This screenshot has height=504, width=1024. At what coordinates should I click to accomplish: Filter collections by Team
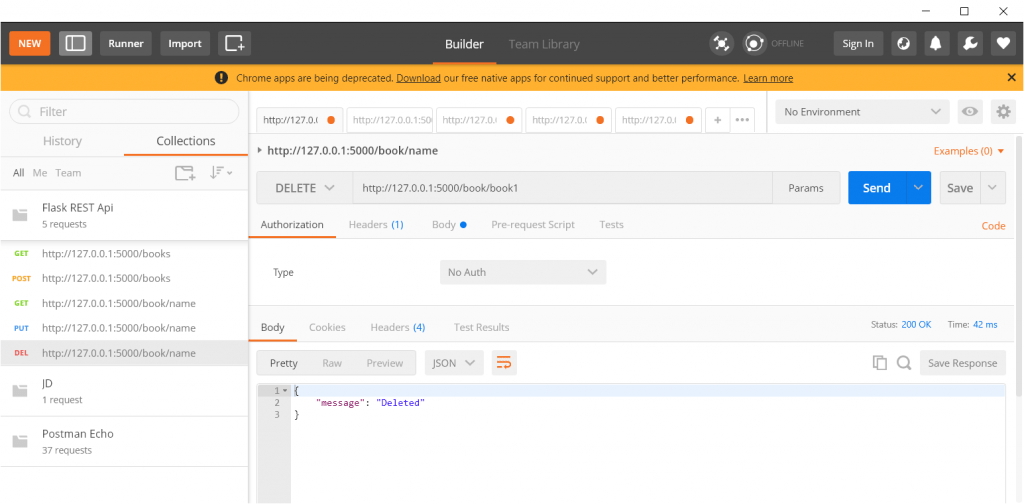point(68,173)
